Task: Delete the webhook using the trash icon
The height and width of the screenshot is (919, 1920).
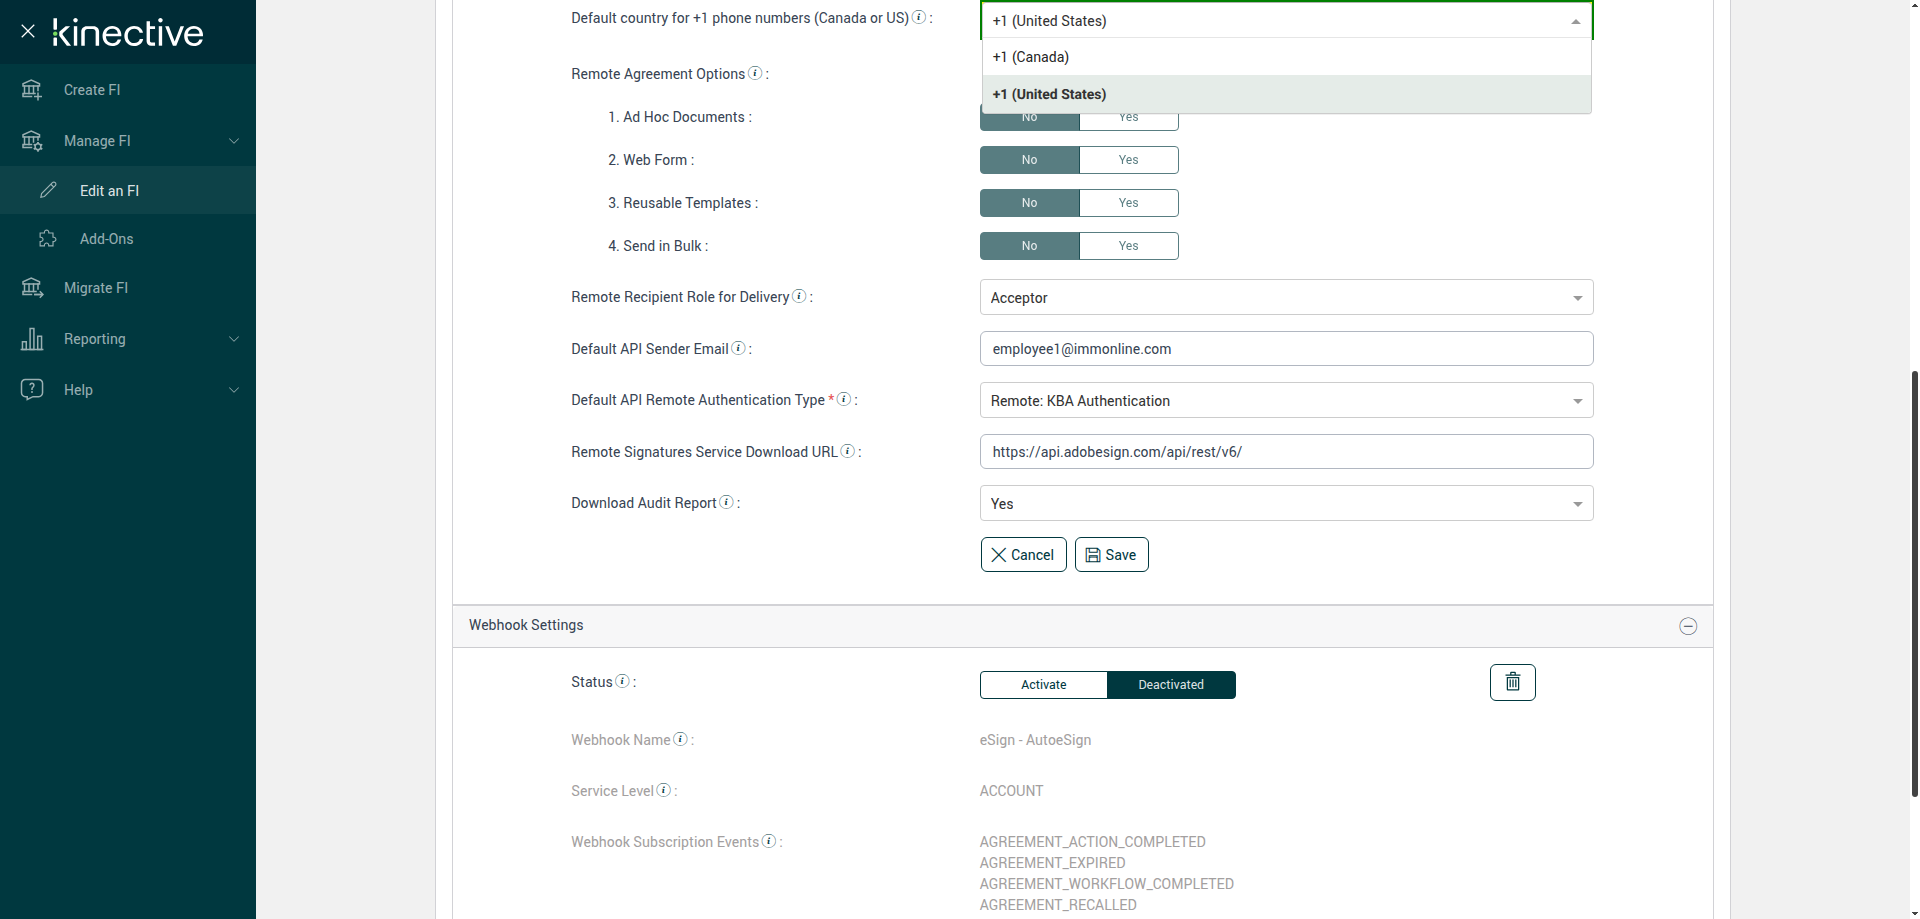Action: click(1513, 682)
